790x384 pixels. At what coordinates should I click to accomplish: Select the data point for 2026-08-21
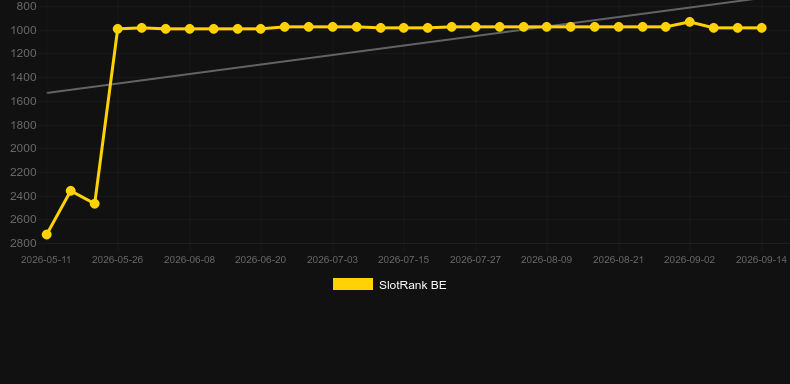click(x=618, y=27)
